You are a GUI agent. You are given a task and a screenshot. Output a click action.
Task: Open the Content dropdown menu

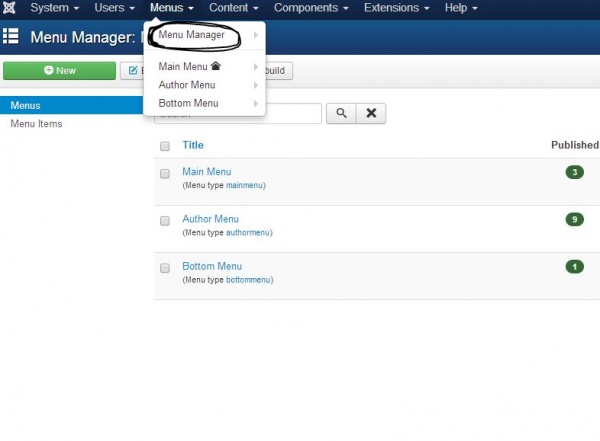coord(233,8)
